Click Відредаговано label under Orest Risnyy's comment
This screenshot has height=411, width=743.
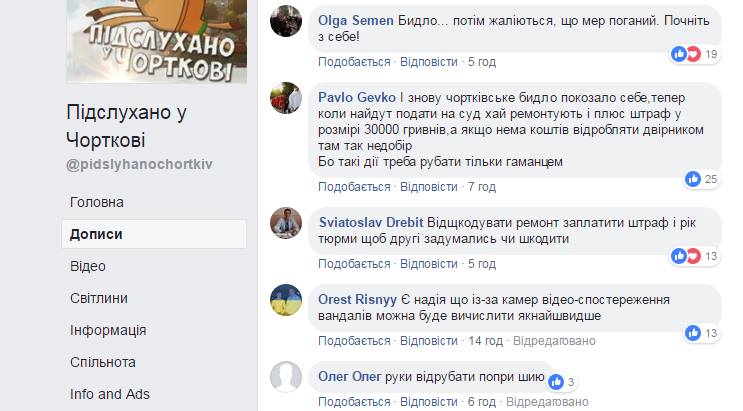(554, 341)
